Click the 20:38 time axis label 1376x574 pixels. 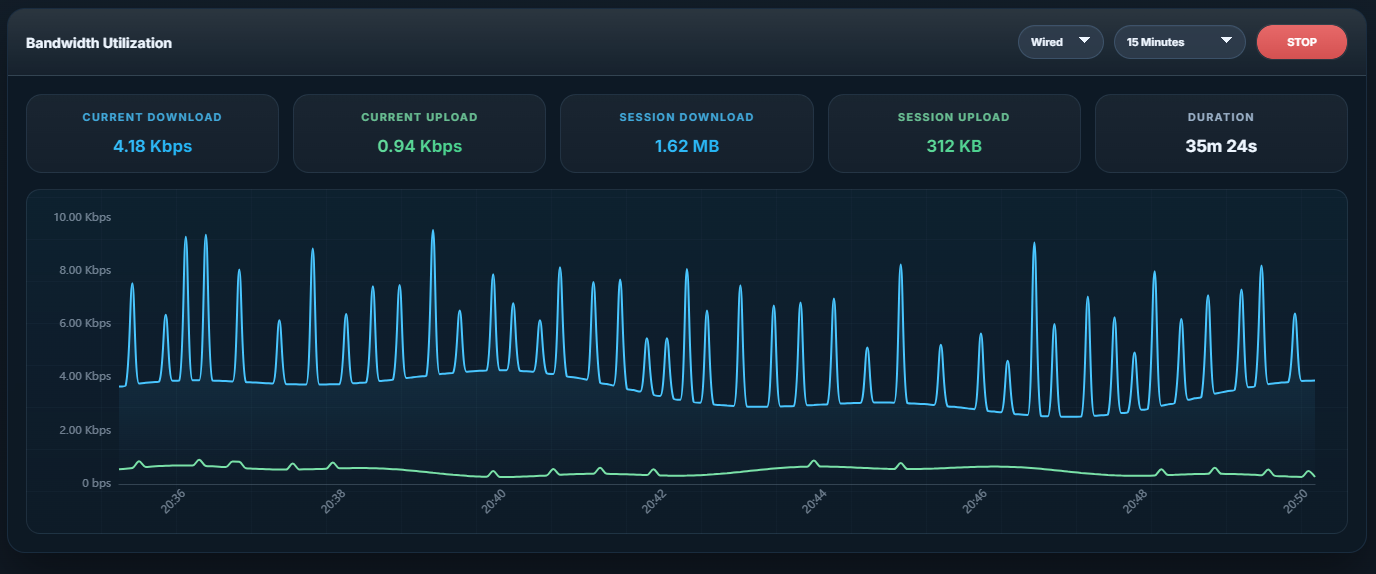[333, 501]
